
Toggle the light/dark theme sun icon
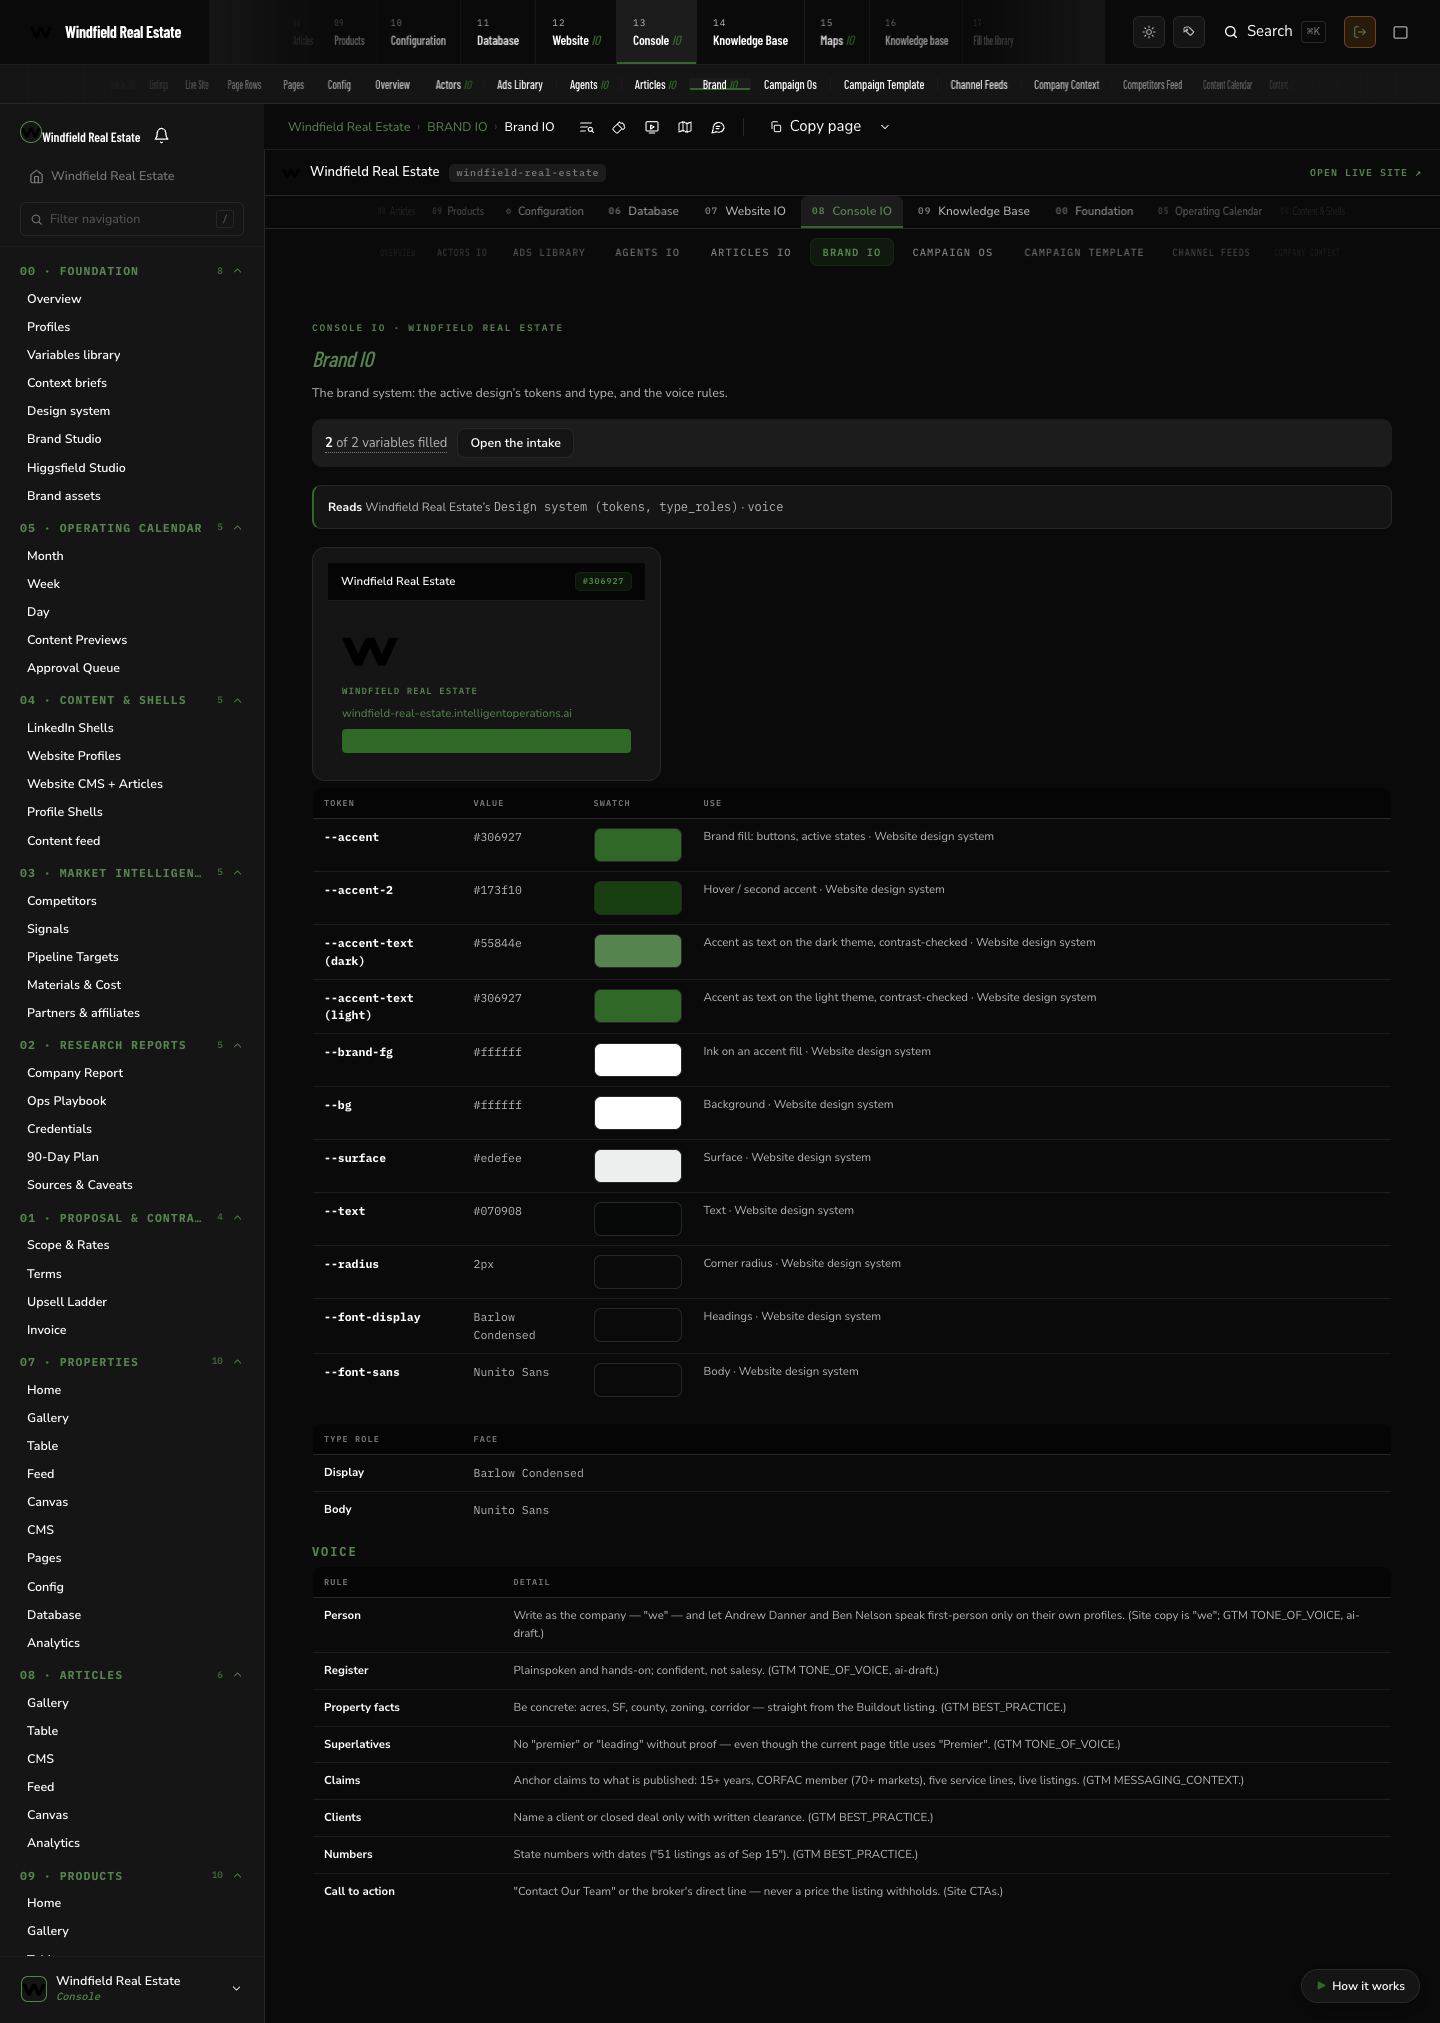tap(1149, 32)
